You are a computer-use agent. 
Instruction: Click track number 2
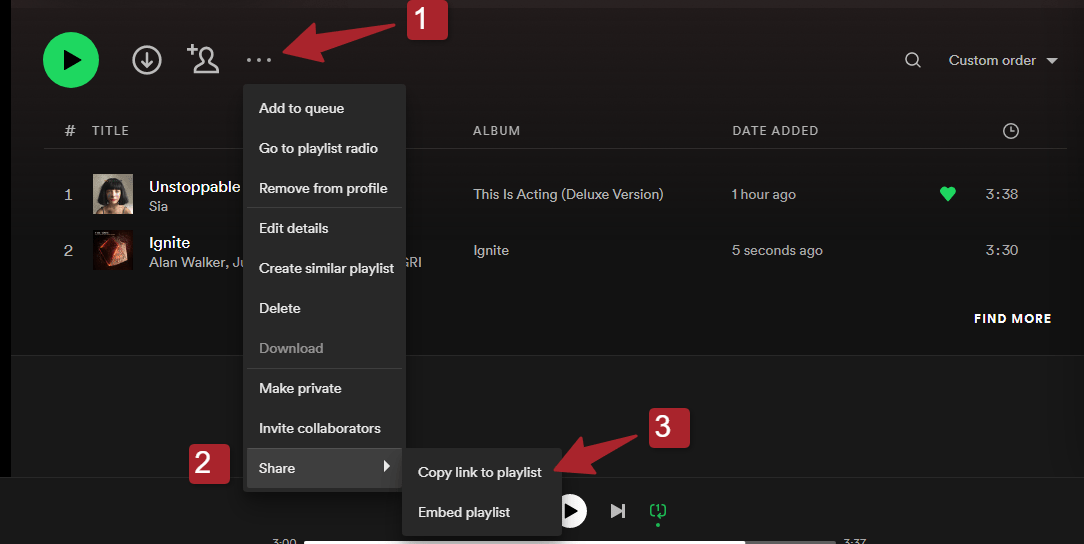tap(68, 250)
